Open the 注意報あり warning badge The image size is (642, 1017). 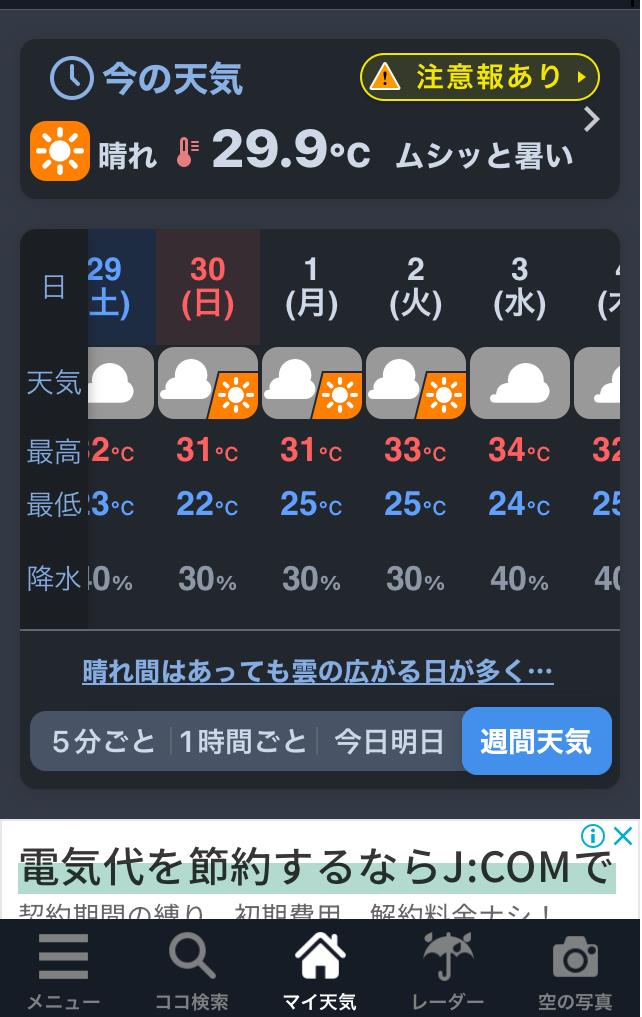click(x=479, y=77)
